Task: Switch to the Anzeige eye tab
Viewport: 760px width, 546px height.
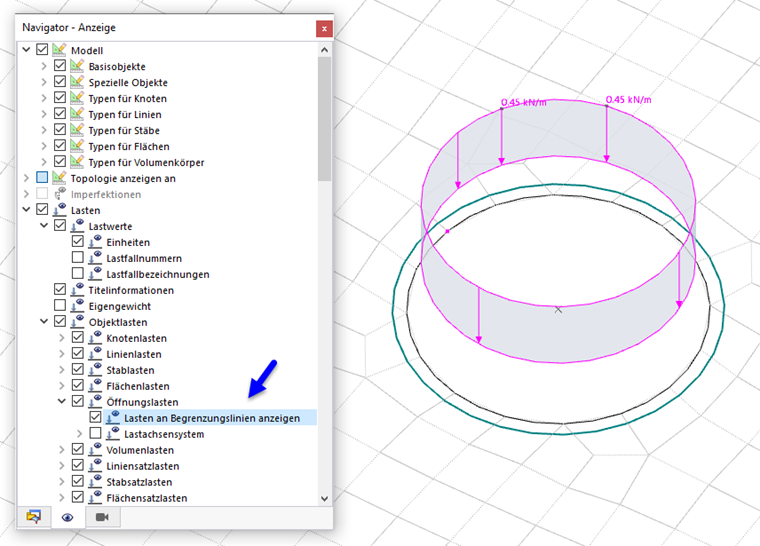Action: point(67,517)
